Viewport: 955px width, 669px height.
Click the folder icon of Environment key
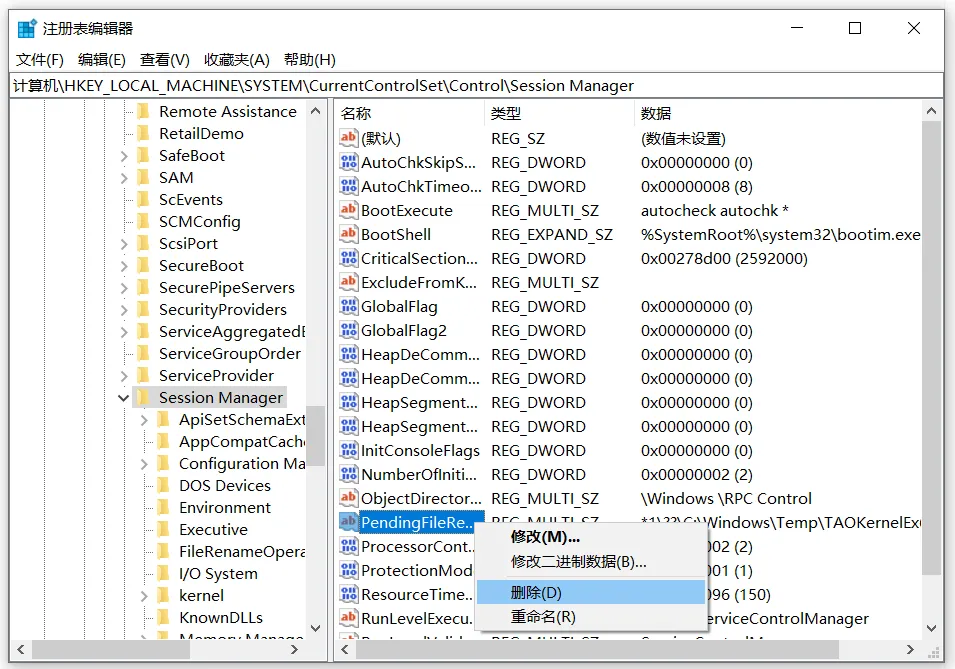point(163,508)
